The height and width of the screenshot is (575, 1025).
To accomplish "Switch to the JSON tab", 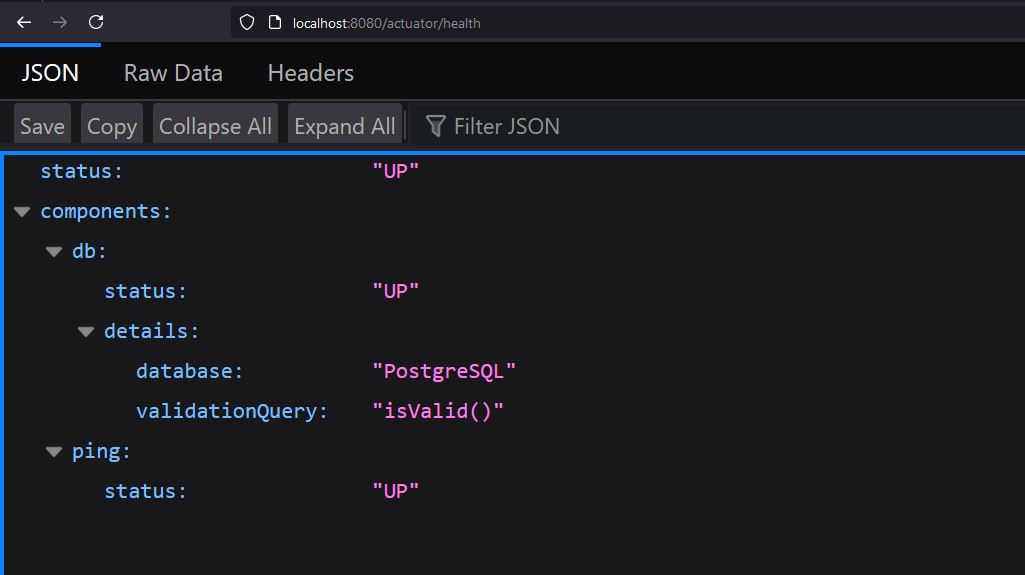I will (x=50, y=73).
